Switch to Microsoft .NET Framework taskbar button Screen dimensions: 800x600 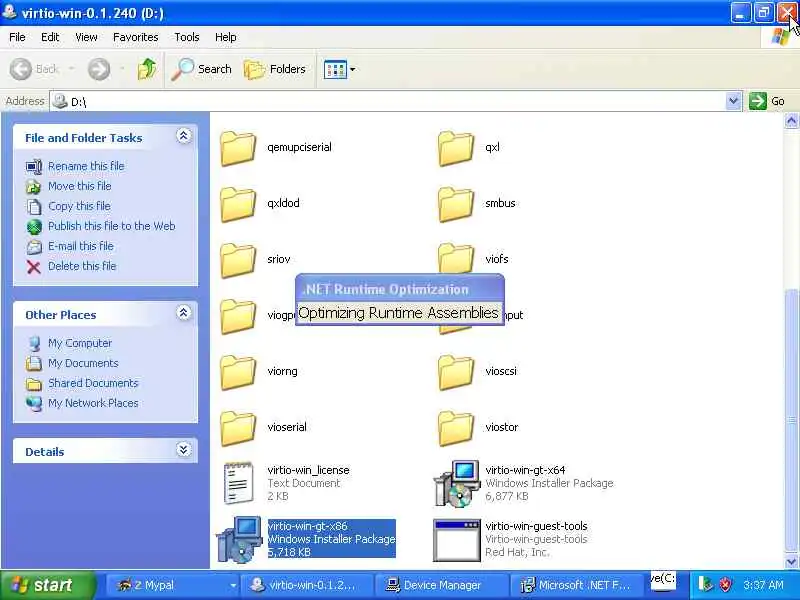coord(577,585)
